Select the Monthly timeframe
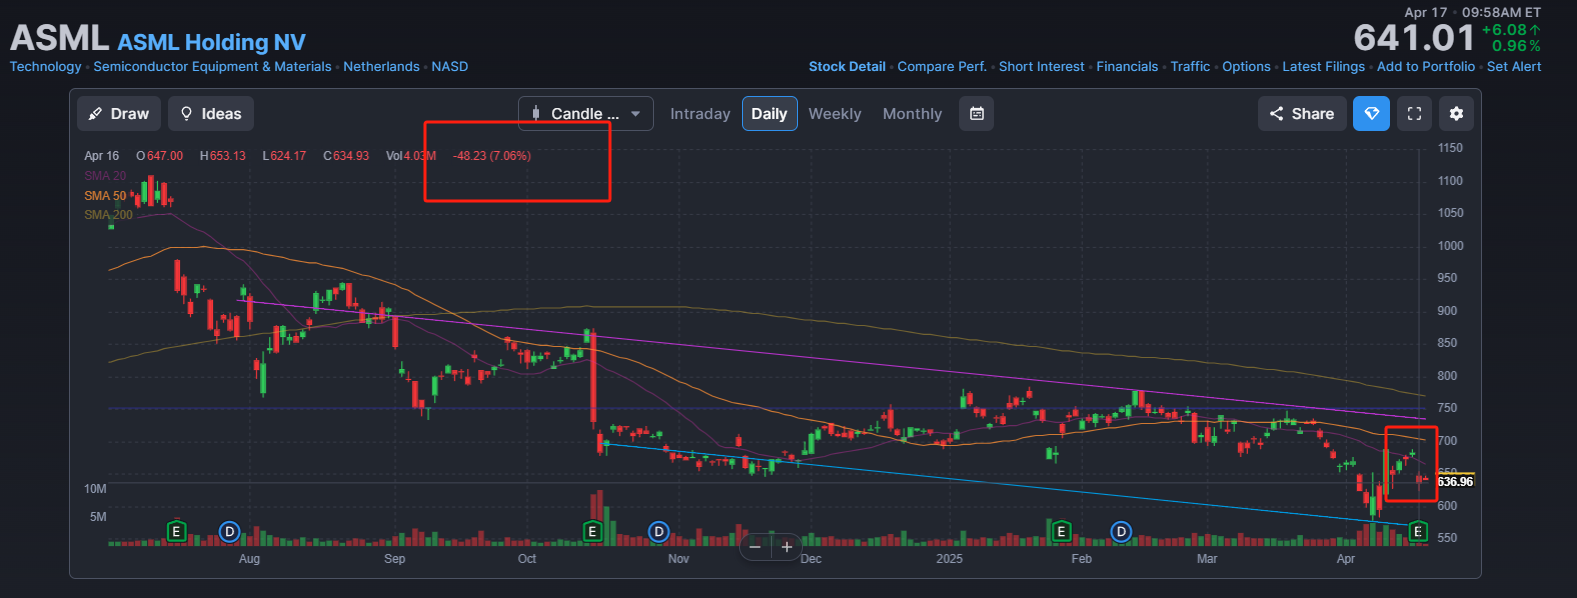The width and height of the screenshot is (1577, 598). coord(912,114)
